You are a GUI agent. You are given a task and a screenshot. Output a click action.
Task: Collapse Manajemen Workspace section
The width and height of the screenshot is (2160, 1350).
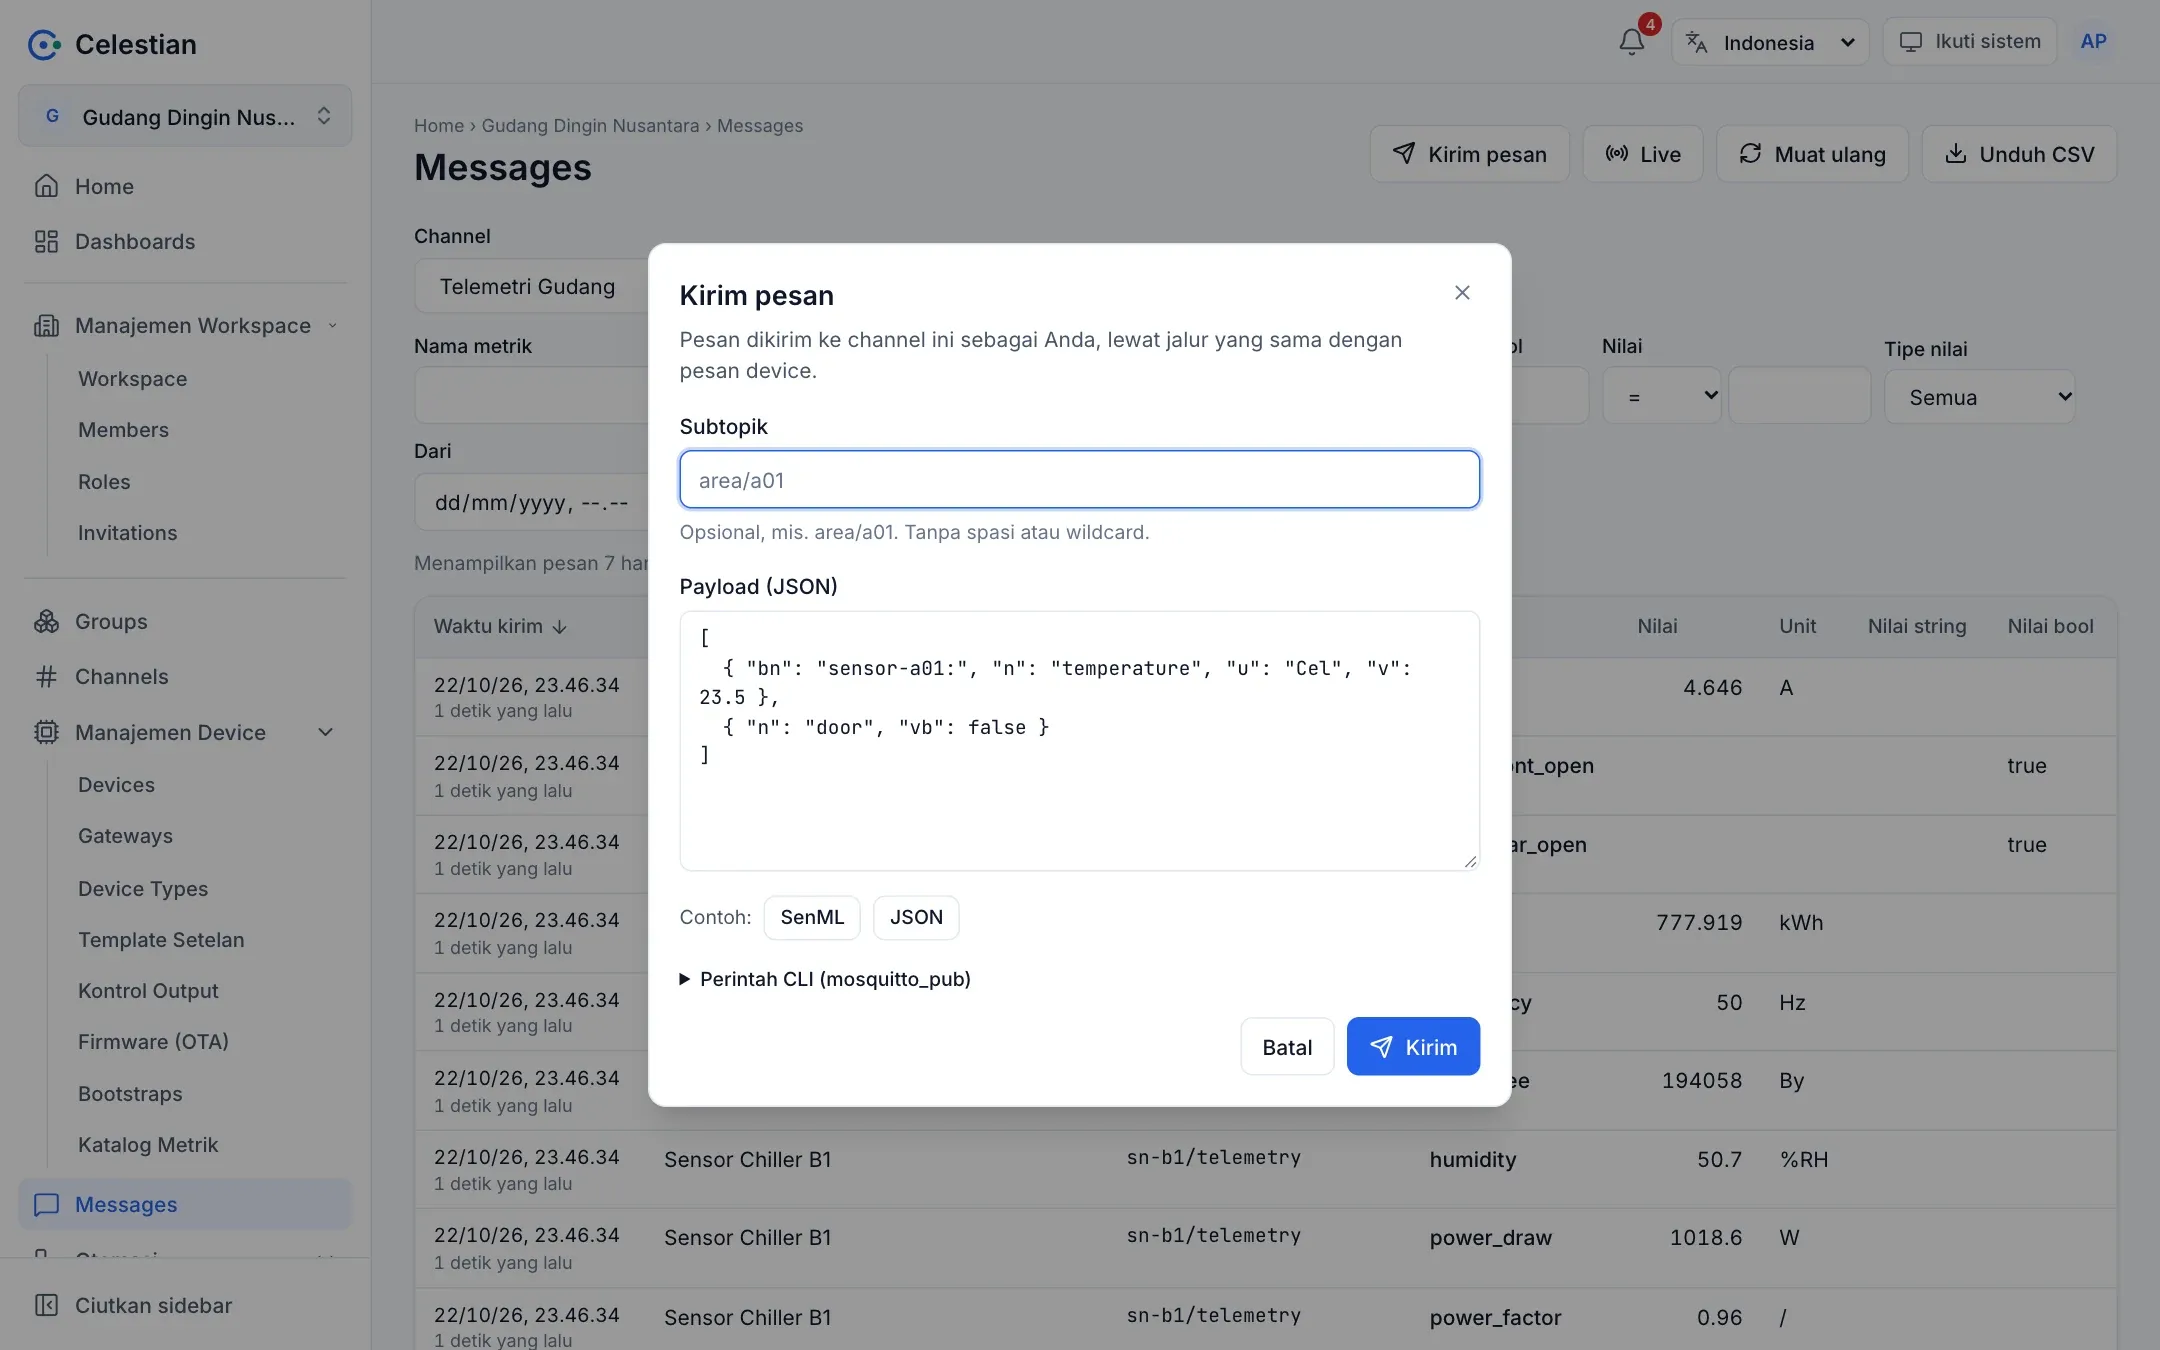(x=186, y=325)
